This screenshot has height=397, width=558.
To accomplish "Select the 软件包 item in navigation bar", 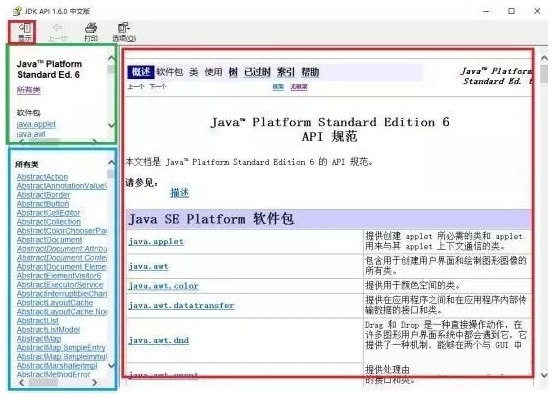I will coord(170,72).
